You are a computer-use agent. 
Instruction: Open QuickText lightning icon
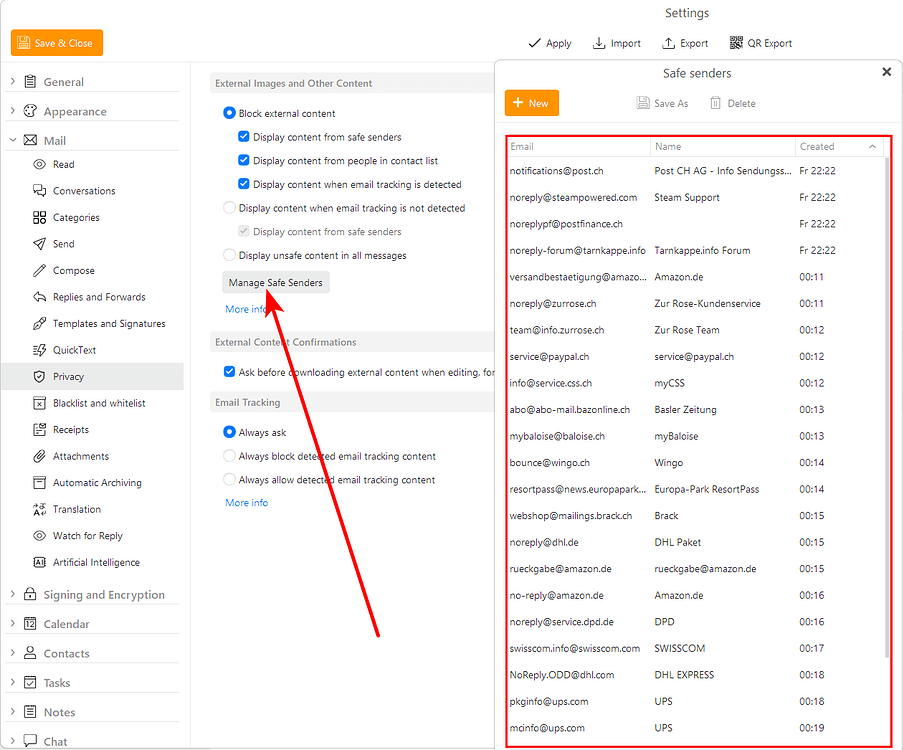(39, 350)
